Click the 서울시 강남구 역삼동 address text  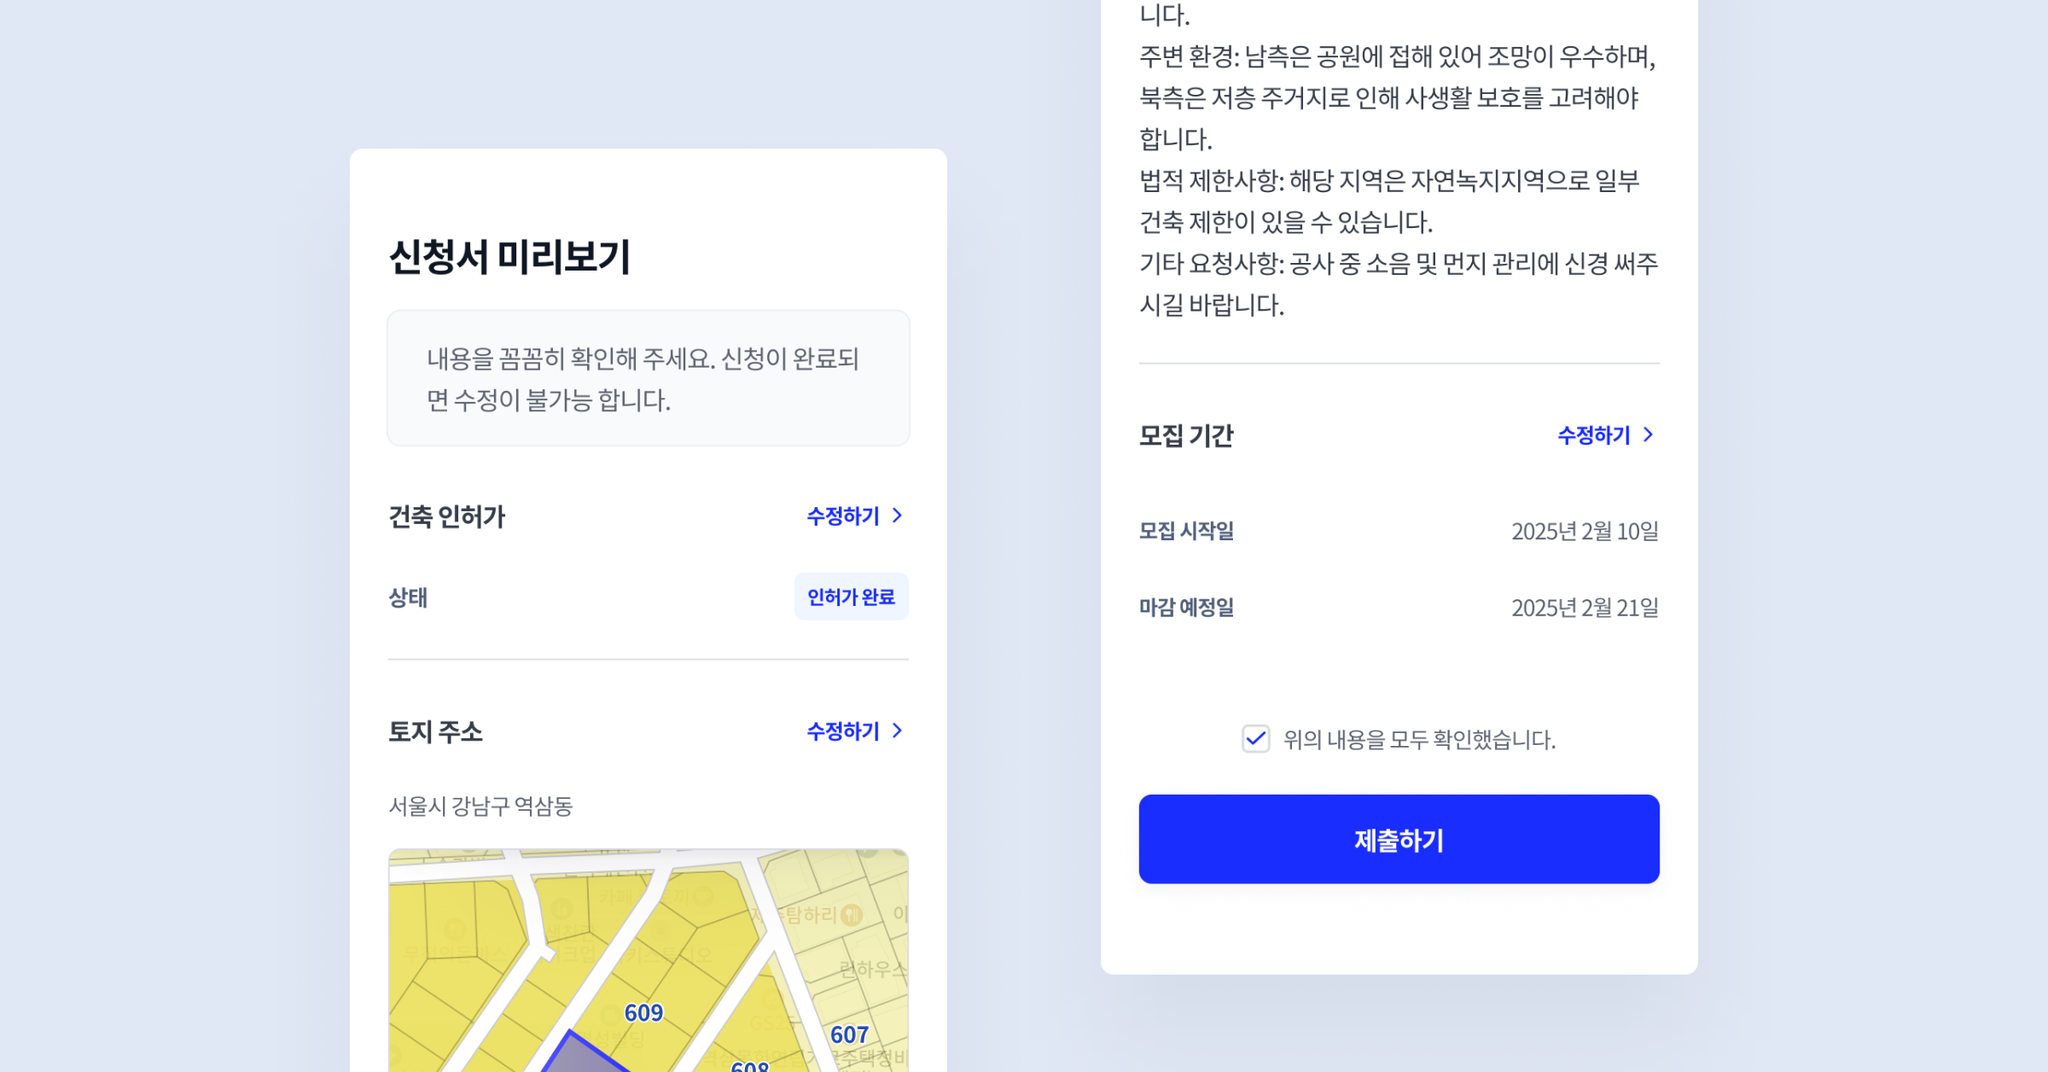point(480,806)
